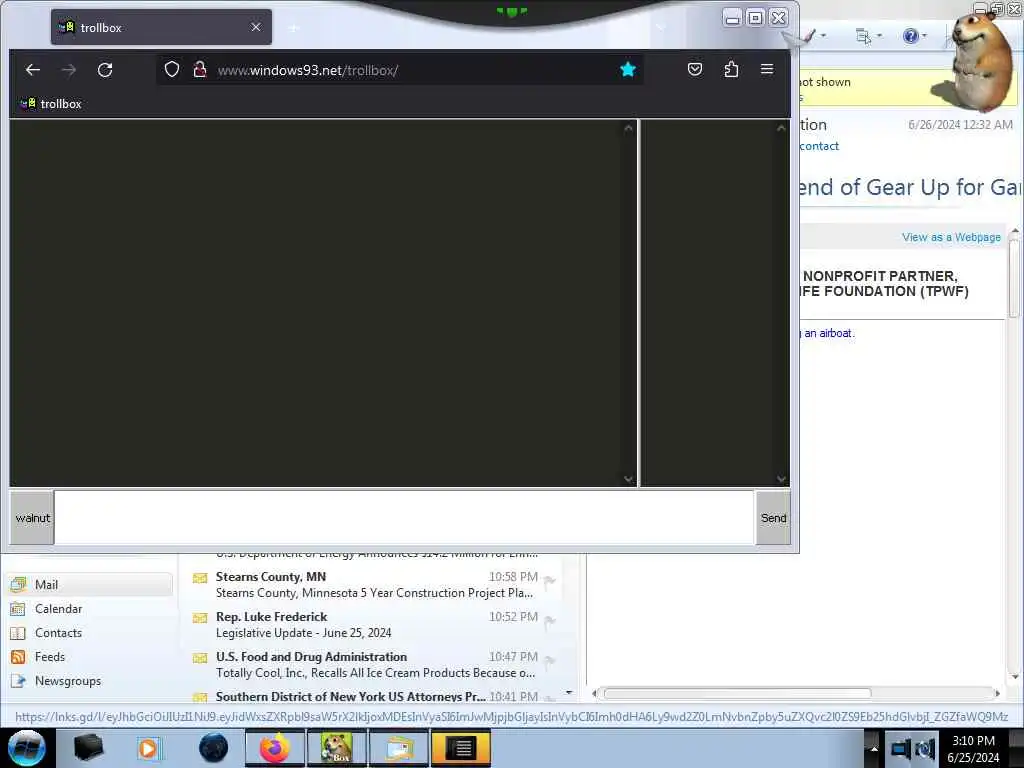
Task: Click the View as a Webpage link
Action: coord(951,237)
